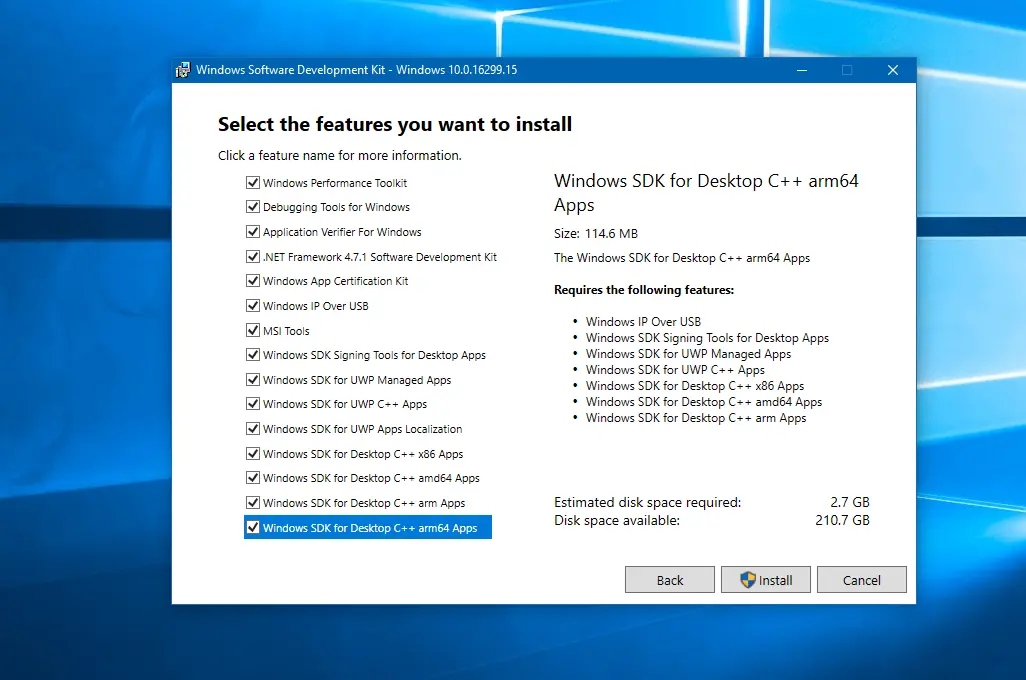Start installation with the Install button
Screen dimensions: 1026x680
[766, 580]
